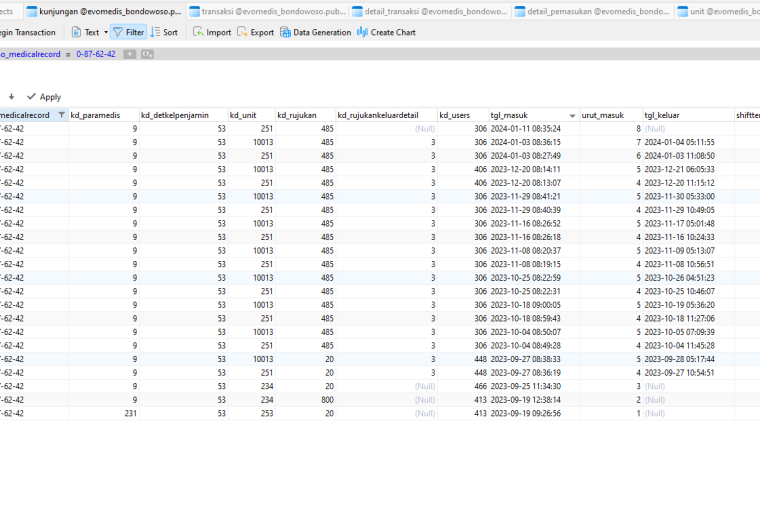Image resolution: width=760 pixels, height=520 pixels.
Task: Open the detail_transaksi tab
Action: coord(430,11)
